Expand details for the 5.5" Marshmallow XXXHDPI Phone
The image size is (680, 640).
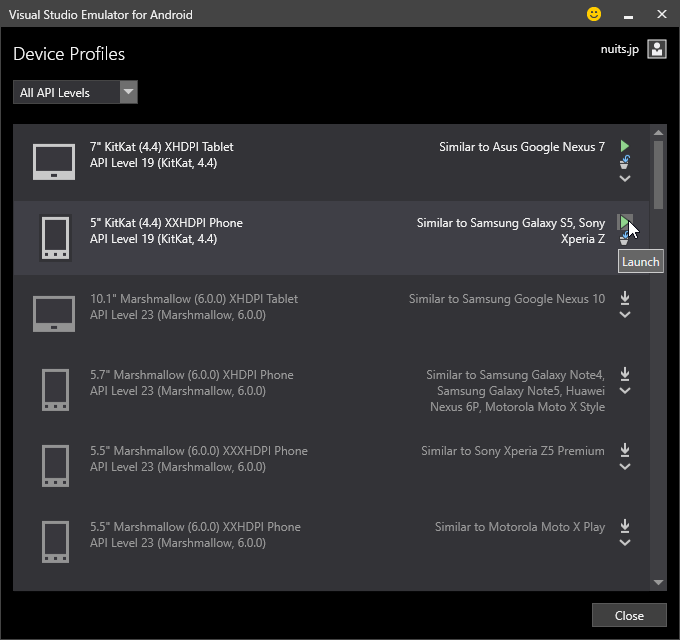(x=624, y=467)
